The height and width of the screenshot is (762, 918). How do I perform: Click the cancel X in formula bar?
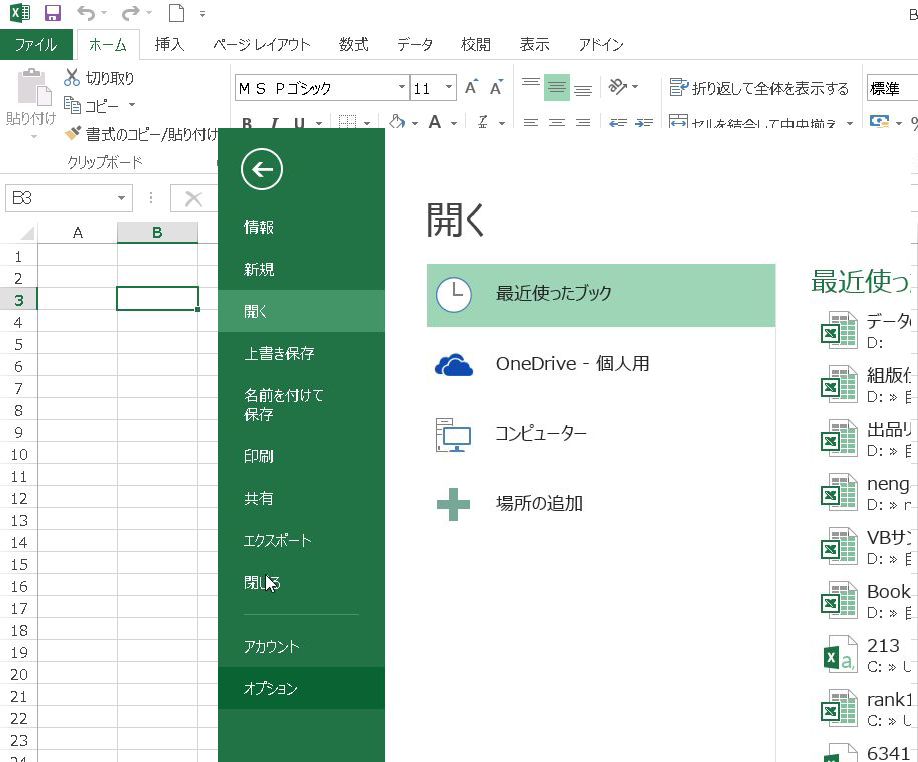tap(193, 199)
